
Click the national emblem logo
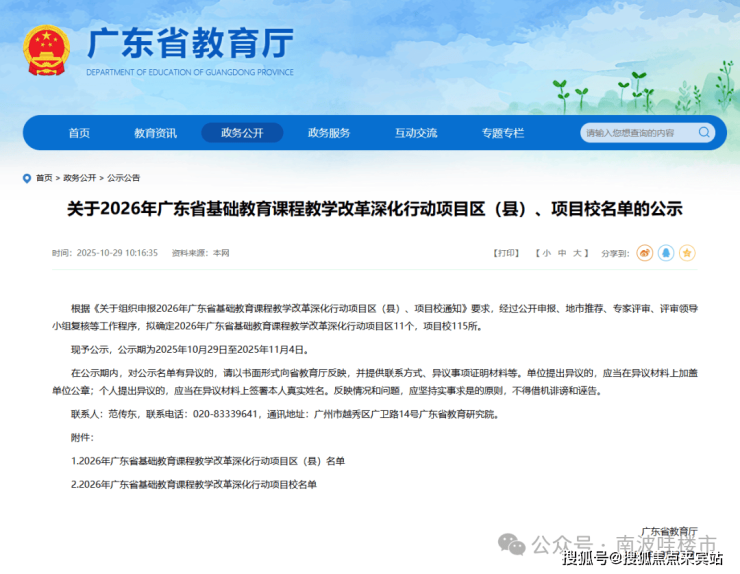pyautogui.click(x=46, y=48)
